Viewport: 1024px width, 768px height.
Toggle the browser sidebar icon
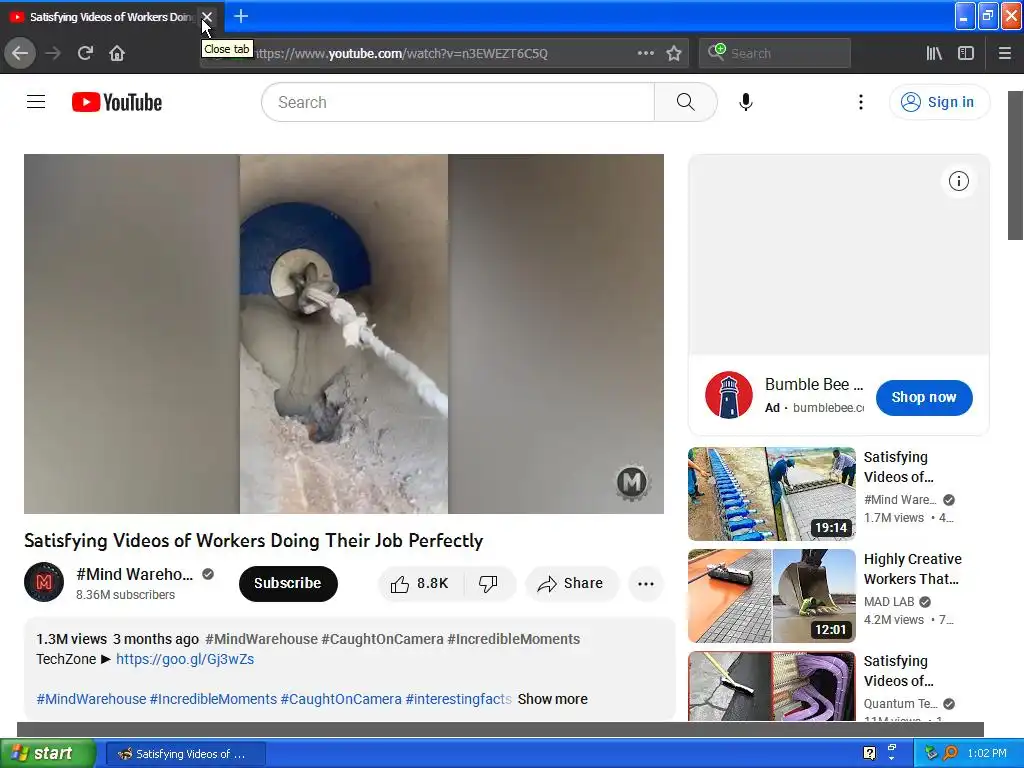966,53
